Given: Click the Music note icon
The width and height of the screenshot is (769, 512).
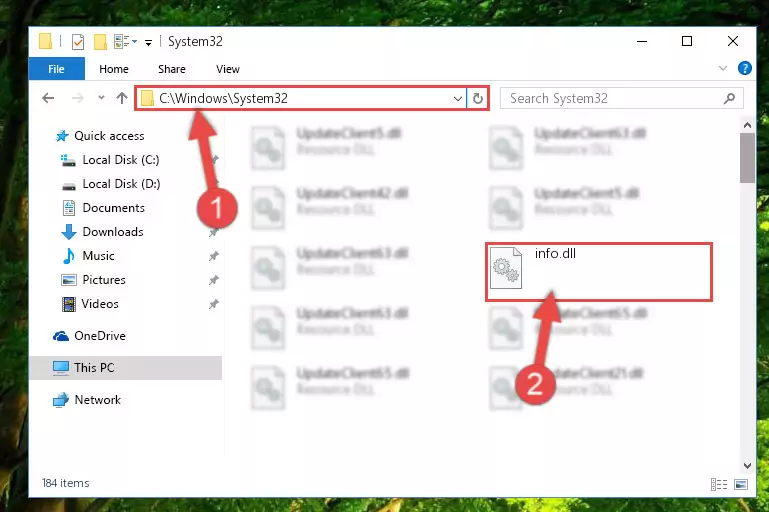Looking at the screenshot, I should [69, 256].
